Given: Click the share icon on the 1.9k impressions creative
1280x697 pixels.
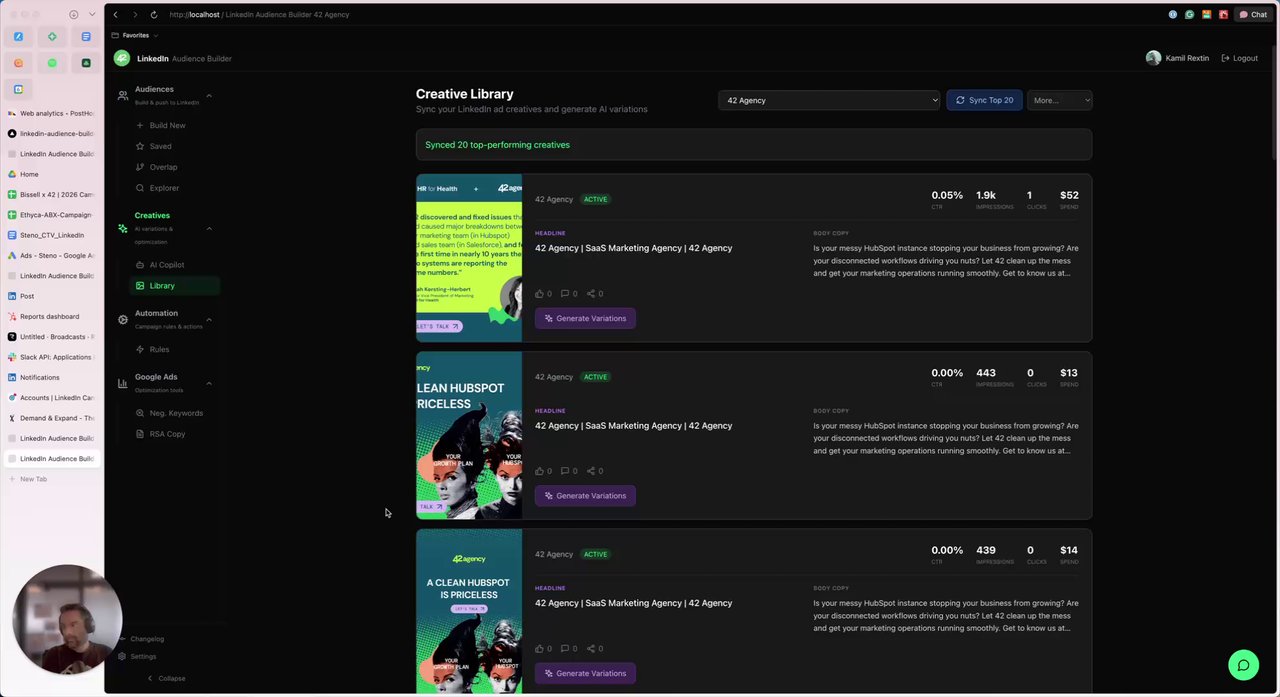Looking at the screenshot, I should click(591, 294).
